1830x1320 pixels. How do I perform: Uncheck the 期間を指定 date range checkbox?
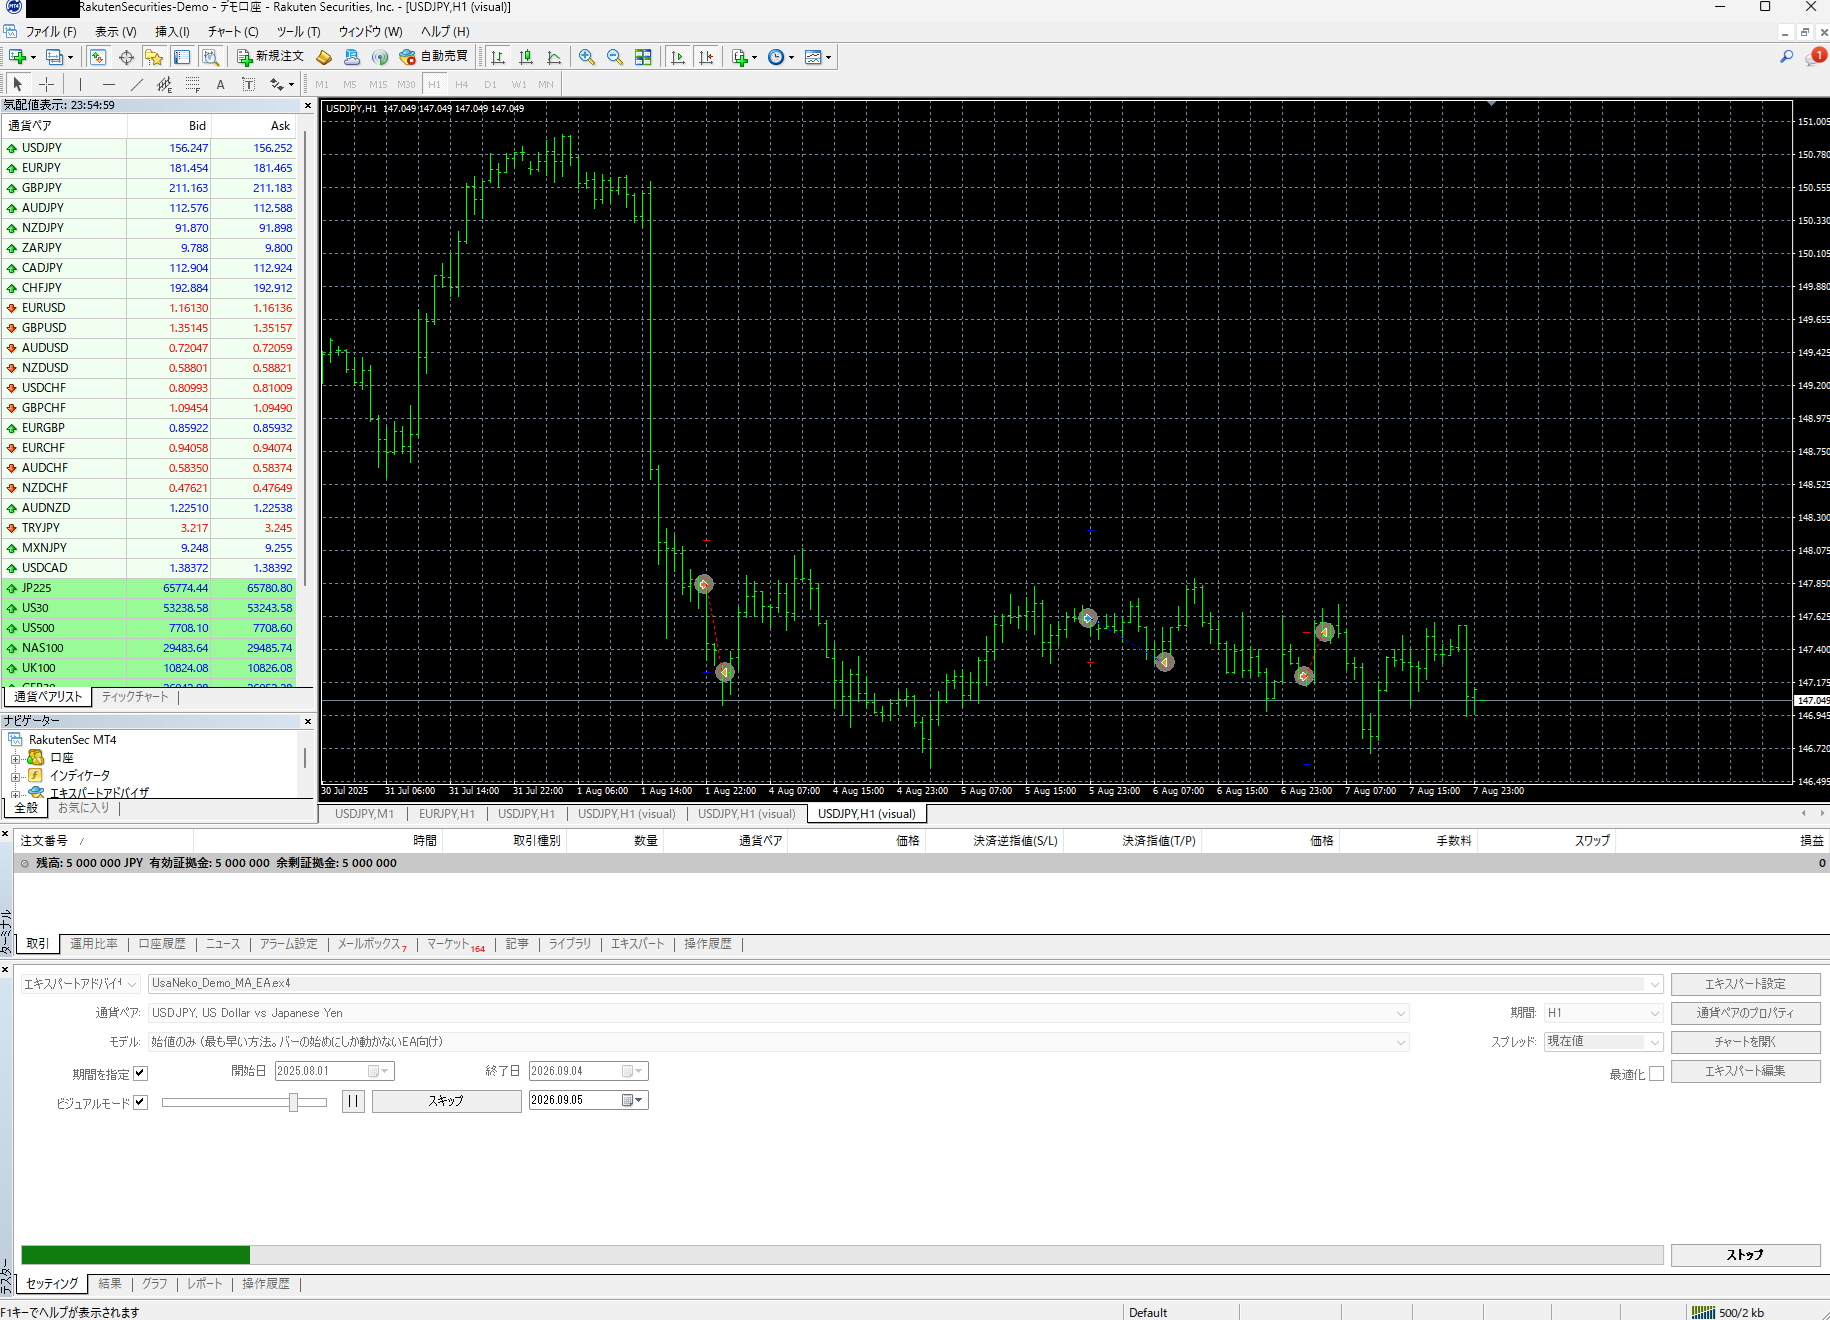(140, 1073)
